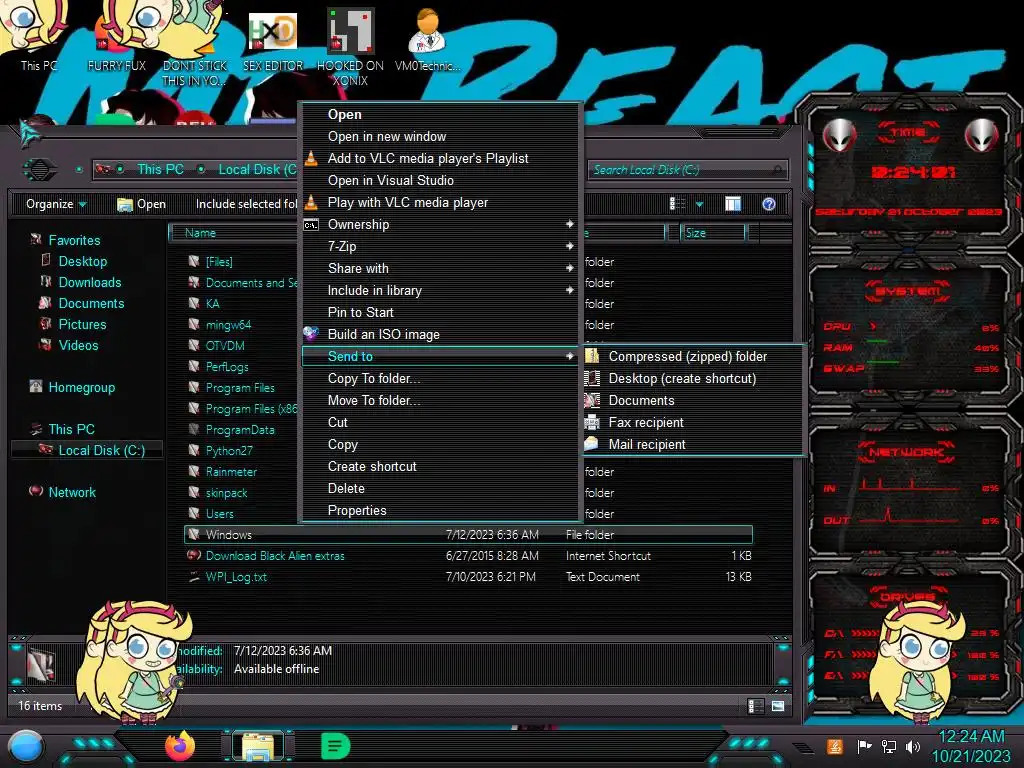1024x768 pixels.
Task: Open the volume speaker tray icon
Action: tap(913, 746)
